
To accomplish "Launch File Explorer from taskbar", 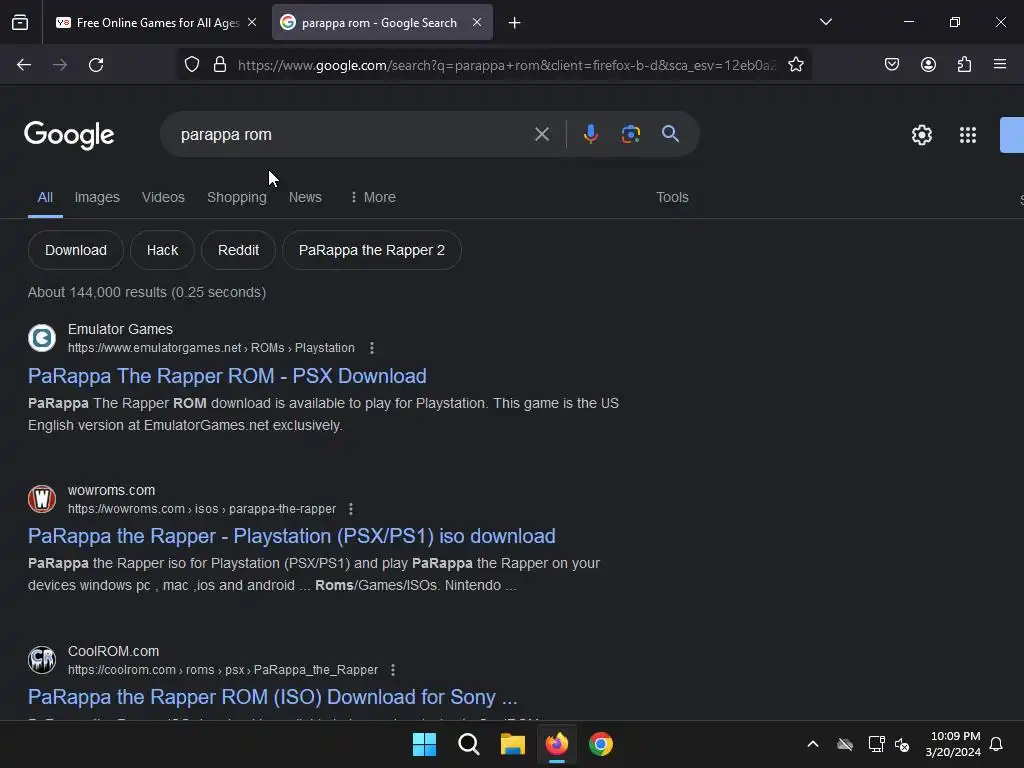I will tap(513, 744).
